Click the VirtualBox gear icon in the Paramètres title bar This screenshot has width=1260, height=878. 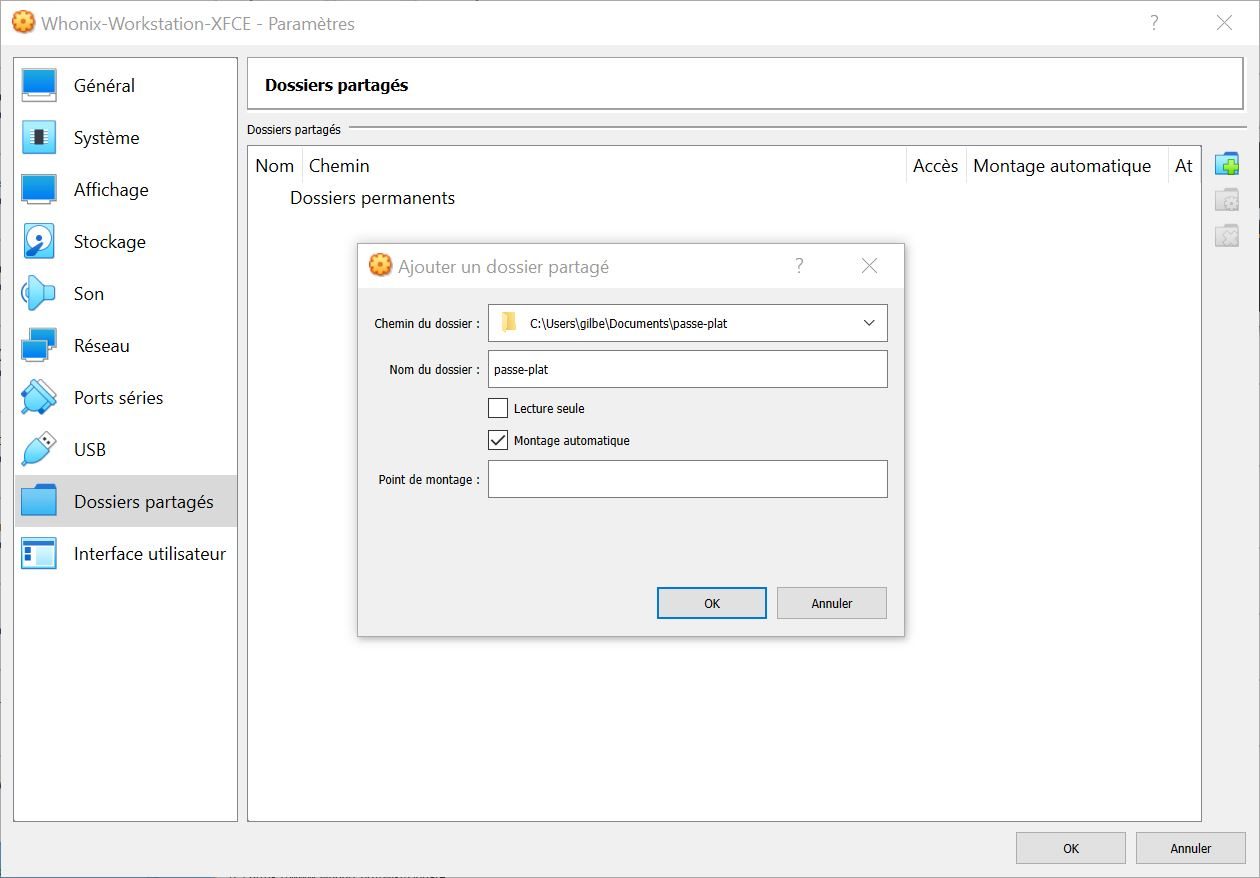coord(23,22)
